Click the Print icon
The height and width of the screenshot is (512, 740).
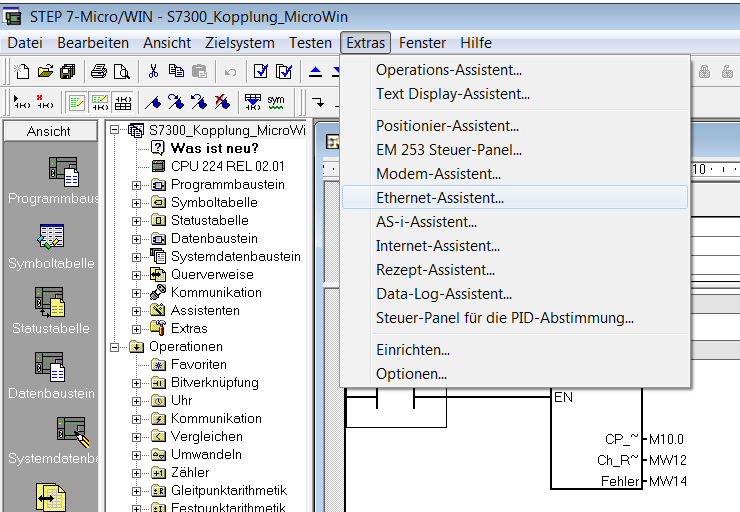[99, 72]
